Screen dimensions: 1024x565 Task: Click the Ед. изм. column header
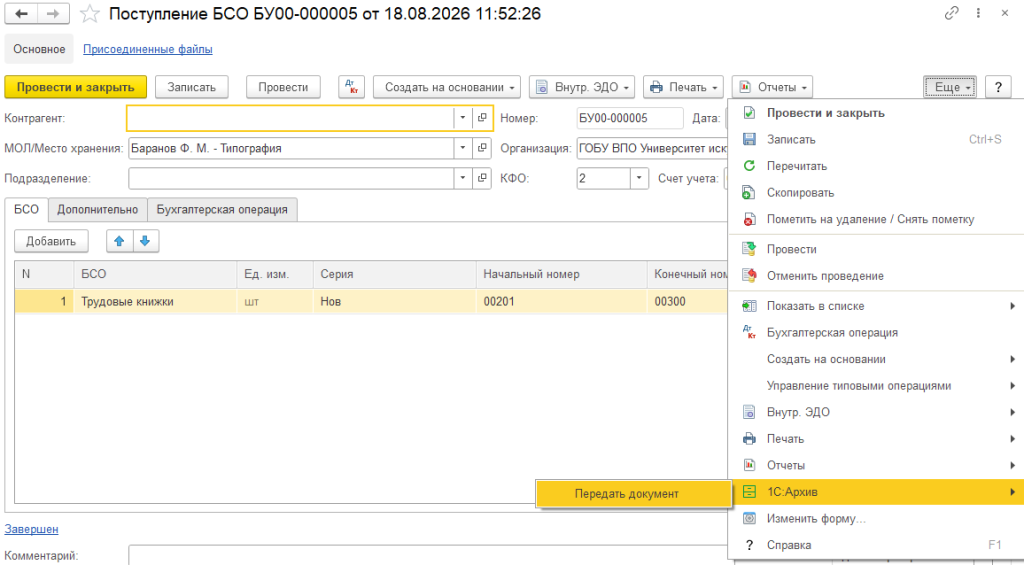pyautogui.click(x=275, y=274)
